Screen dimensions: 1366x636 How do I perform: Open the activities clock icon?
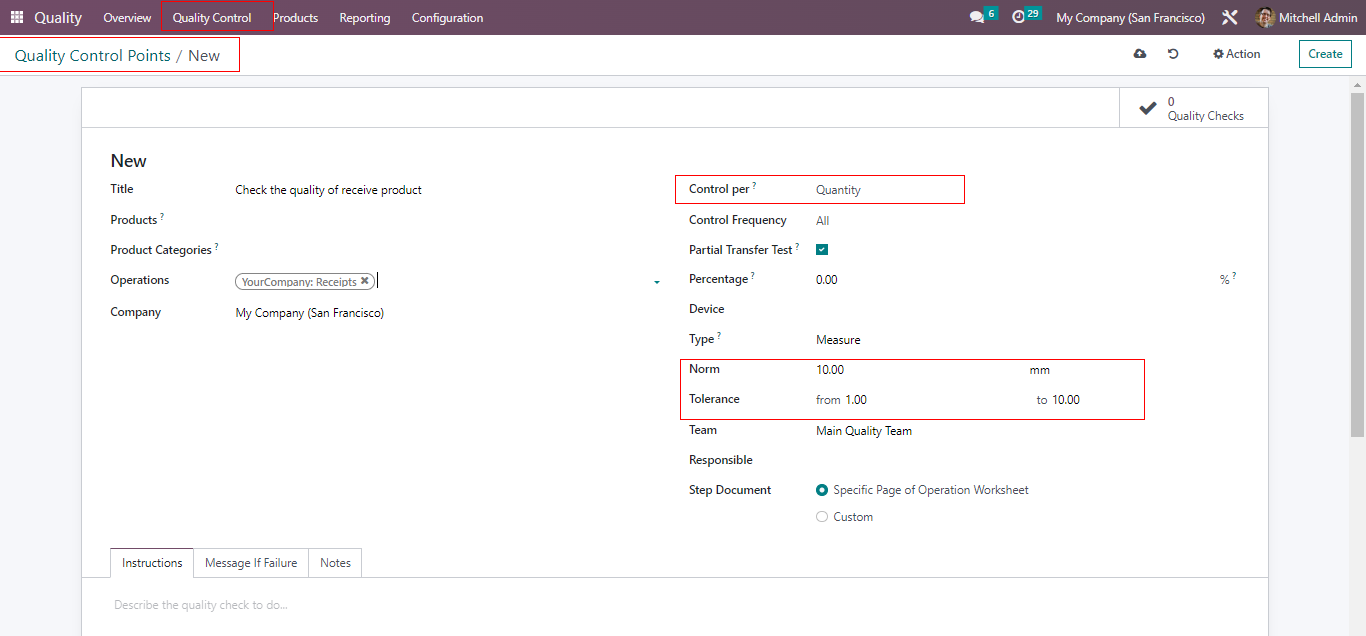[x=1019, y=18]
